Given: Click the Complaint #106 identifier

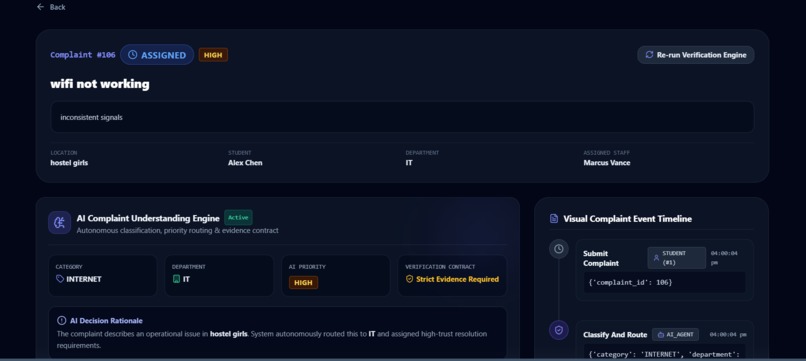Looking at the screenshot, I should pyautogui.click(x=83, y=55).
